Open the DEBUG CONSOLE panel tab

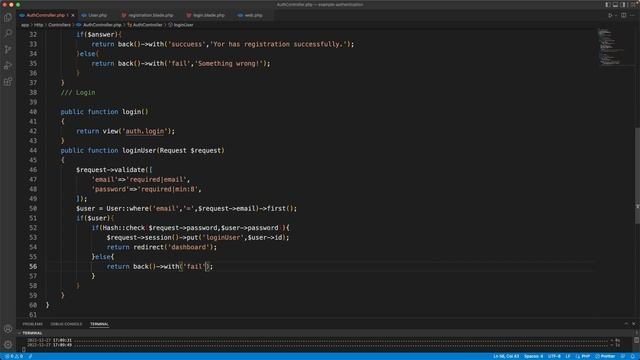click(66, 324)
